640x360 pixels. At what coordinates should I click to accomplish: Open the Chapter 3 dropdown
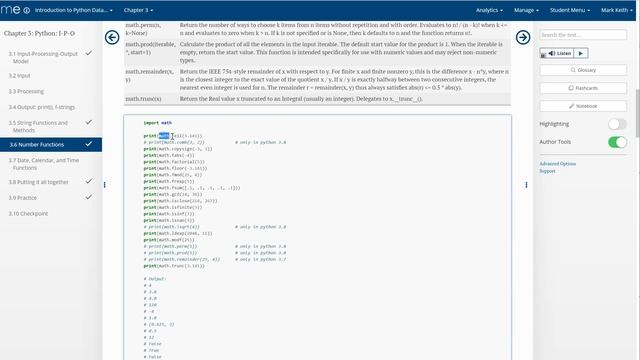pos(138,10)
